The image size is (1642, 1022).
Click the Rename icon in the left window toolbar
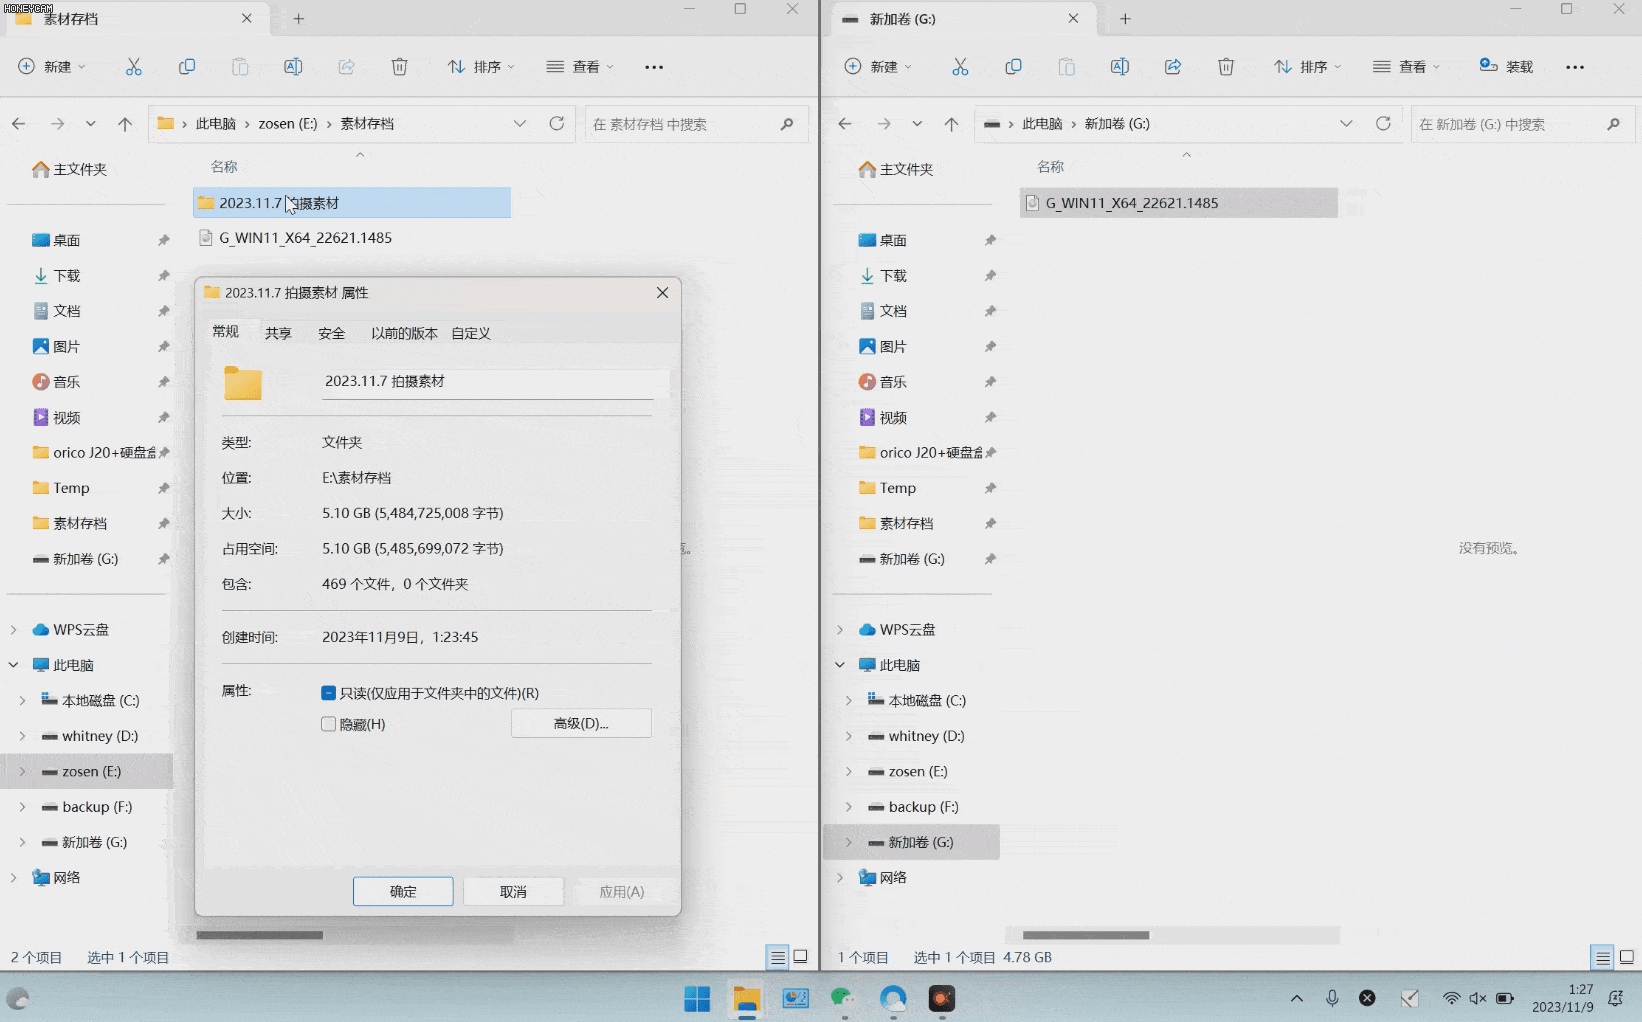click(293, 67)
